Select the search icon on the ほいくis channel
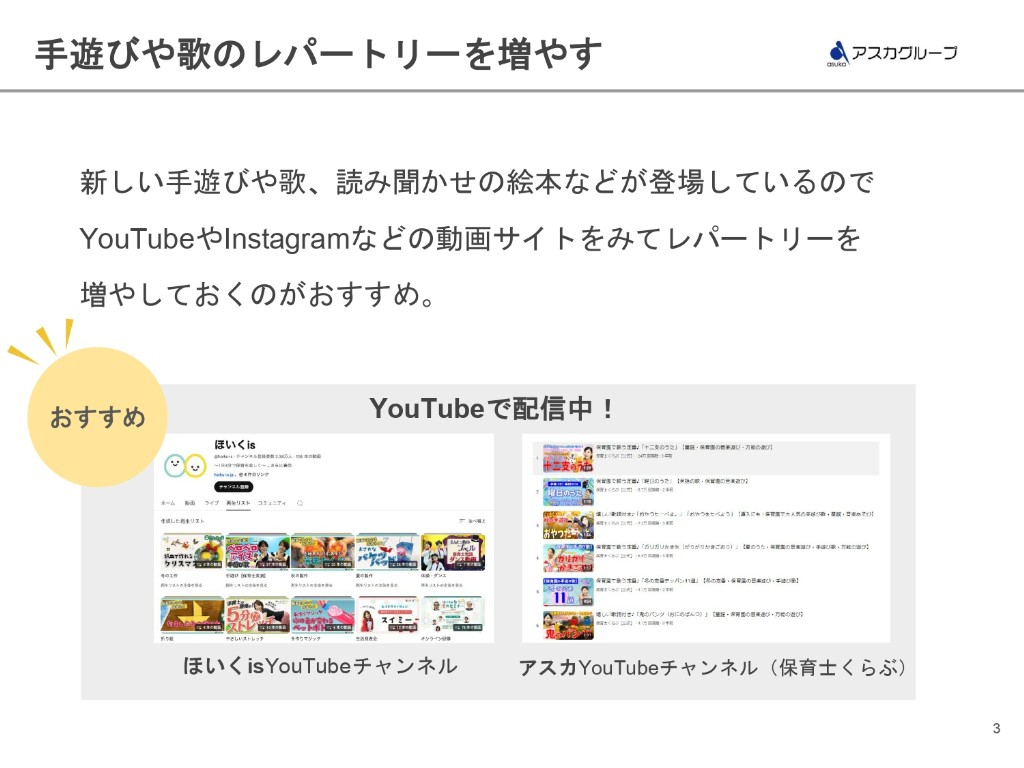1024x768 pixels. coord(301,502)
